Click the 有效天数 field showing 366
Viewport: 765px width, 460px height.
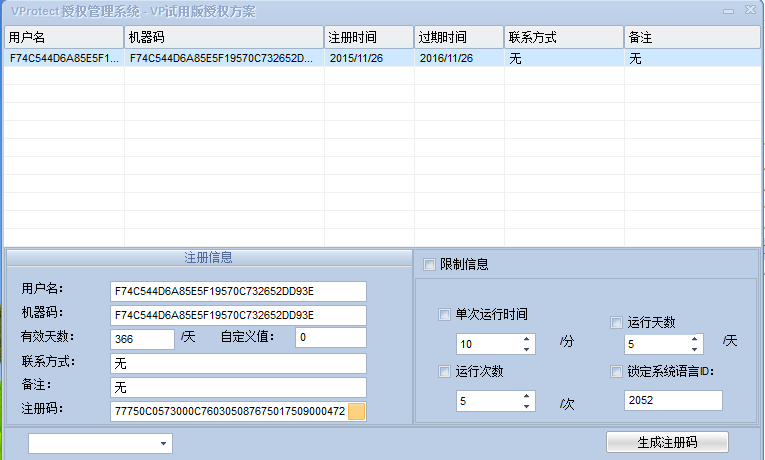click(142, 339)
